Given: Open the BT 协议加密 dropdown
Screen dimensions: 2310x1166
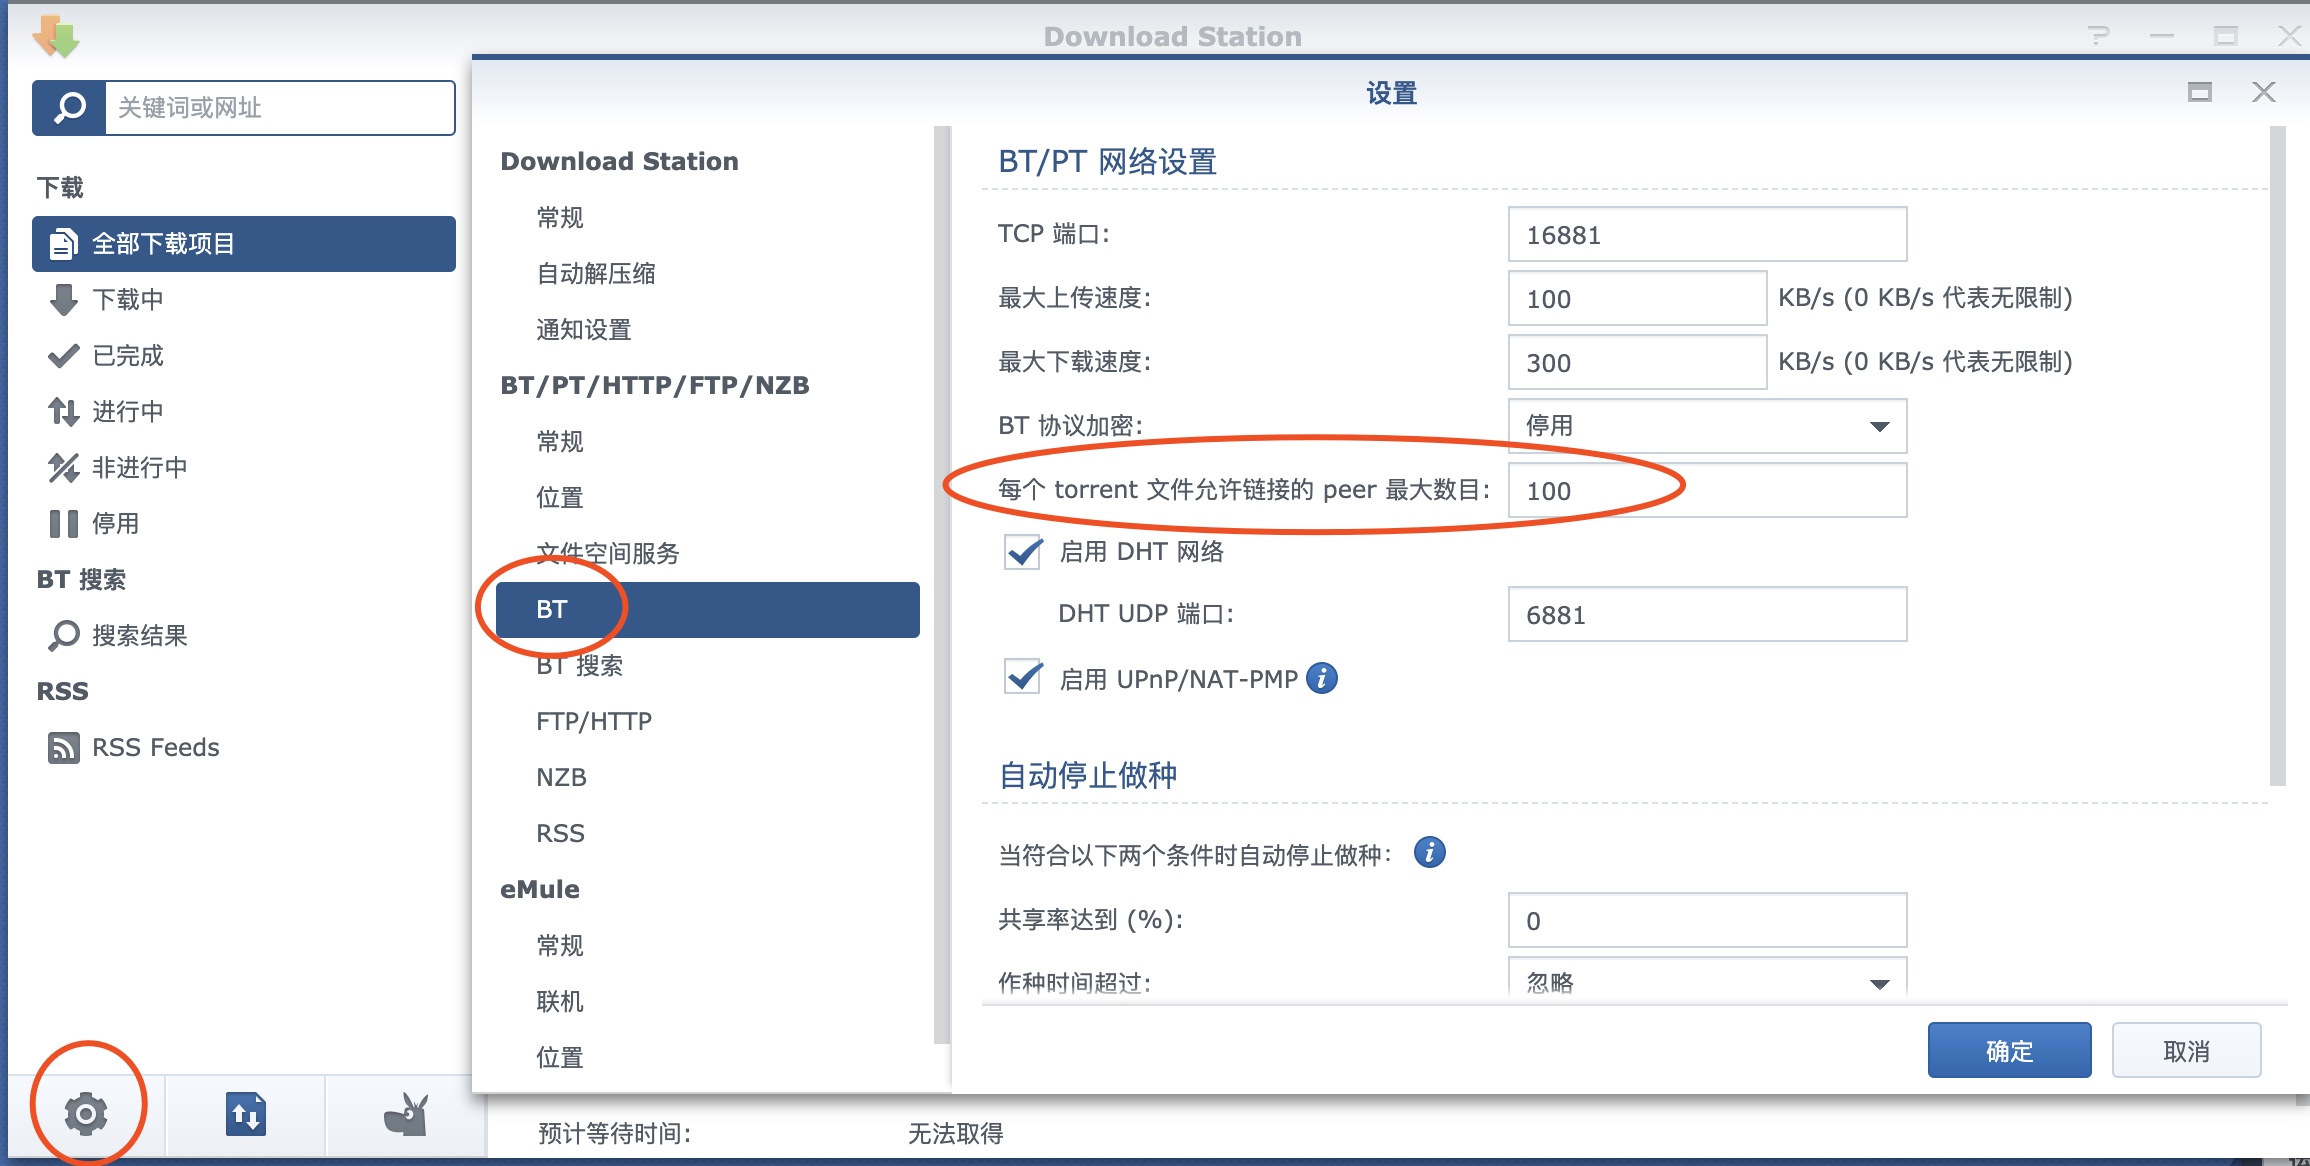Looking at the screenshot, I should coord(1707,426).
